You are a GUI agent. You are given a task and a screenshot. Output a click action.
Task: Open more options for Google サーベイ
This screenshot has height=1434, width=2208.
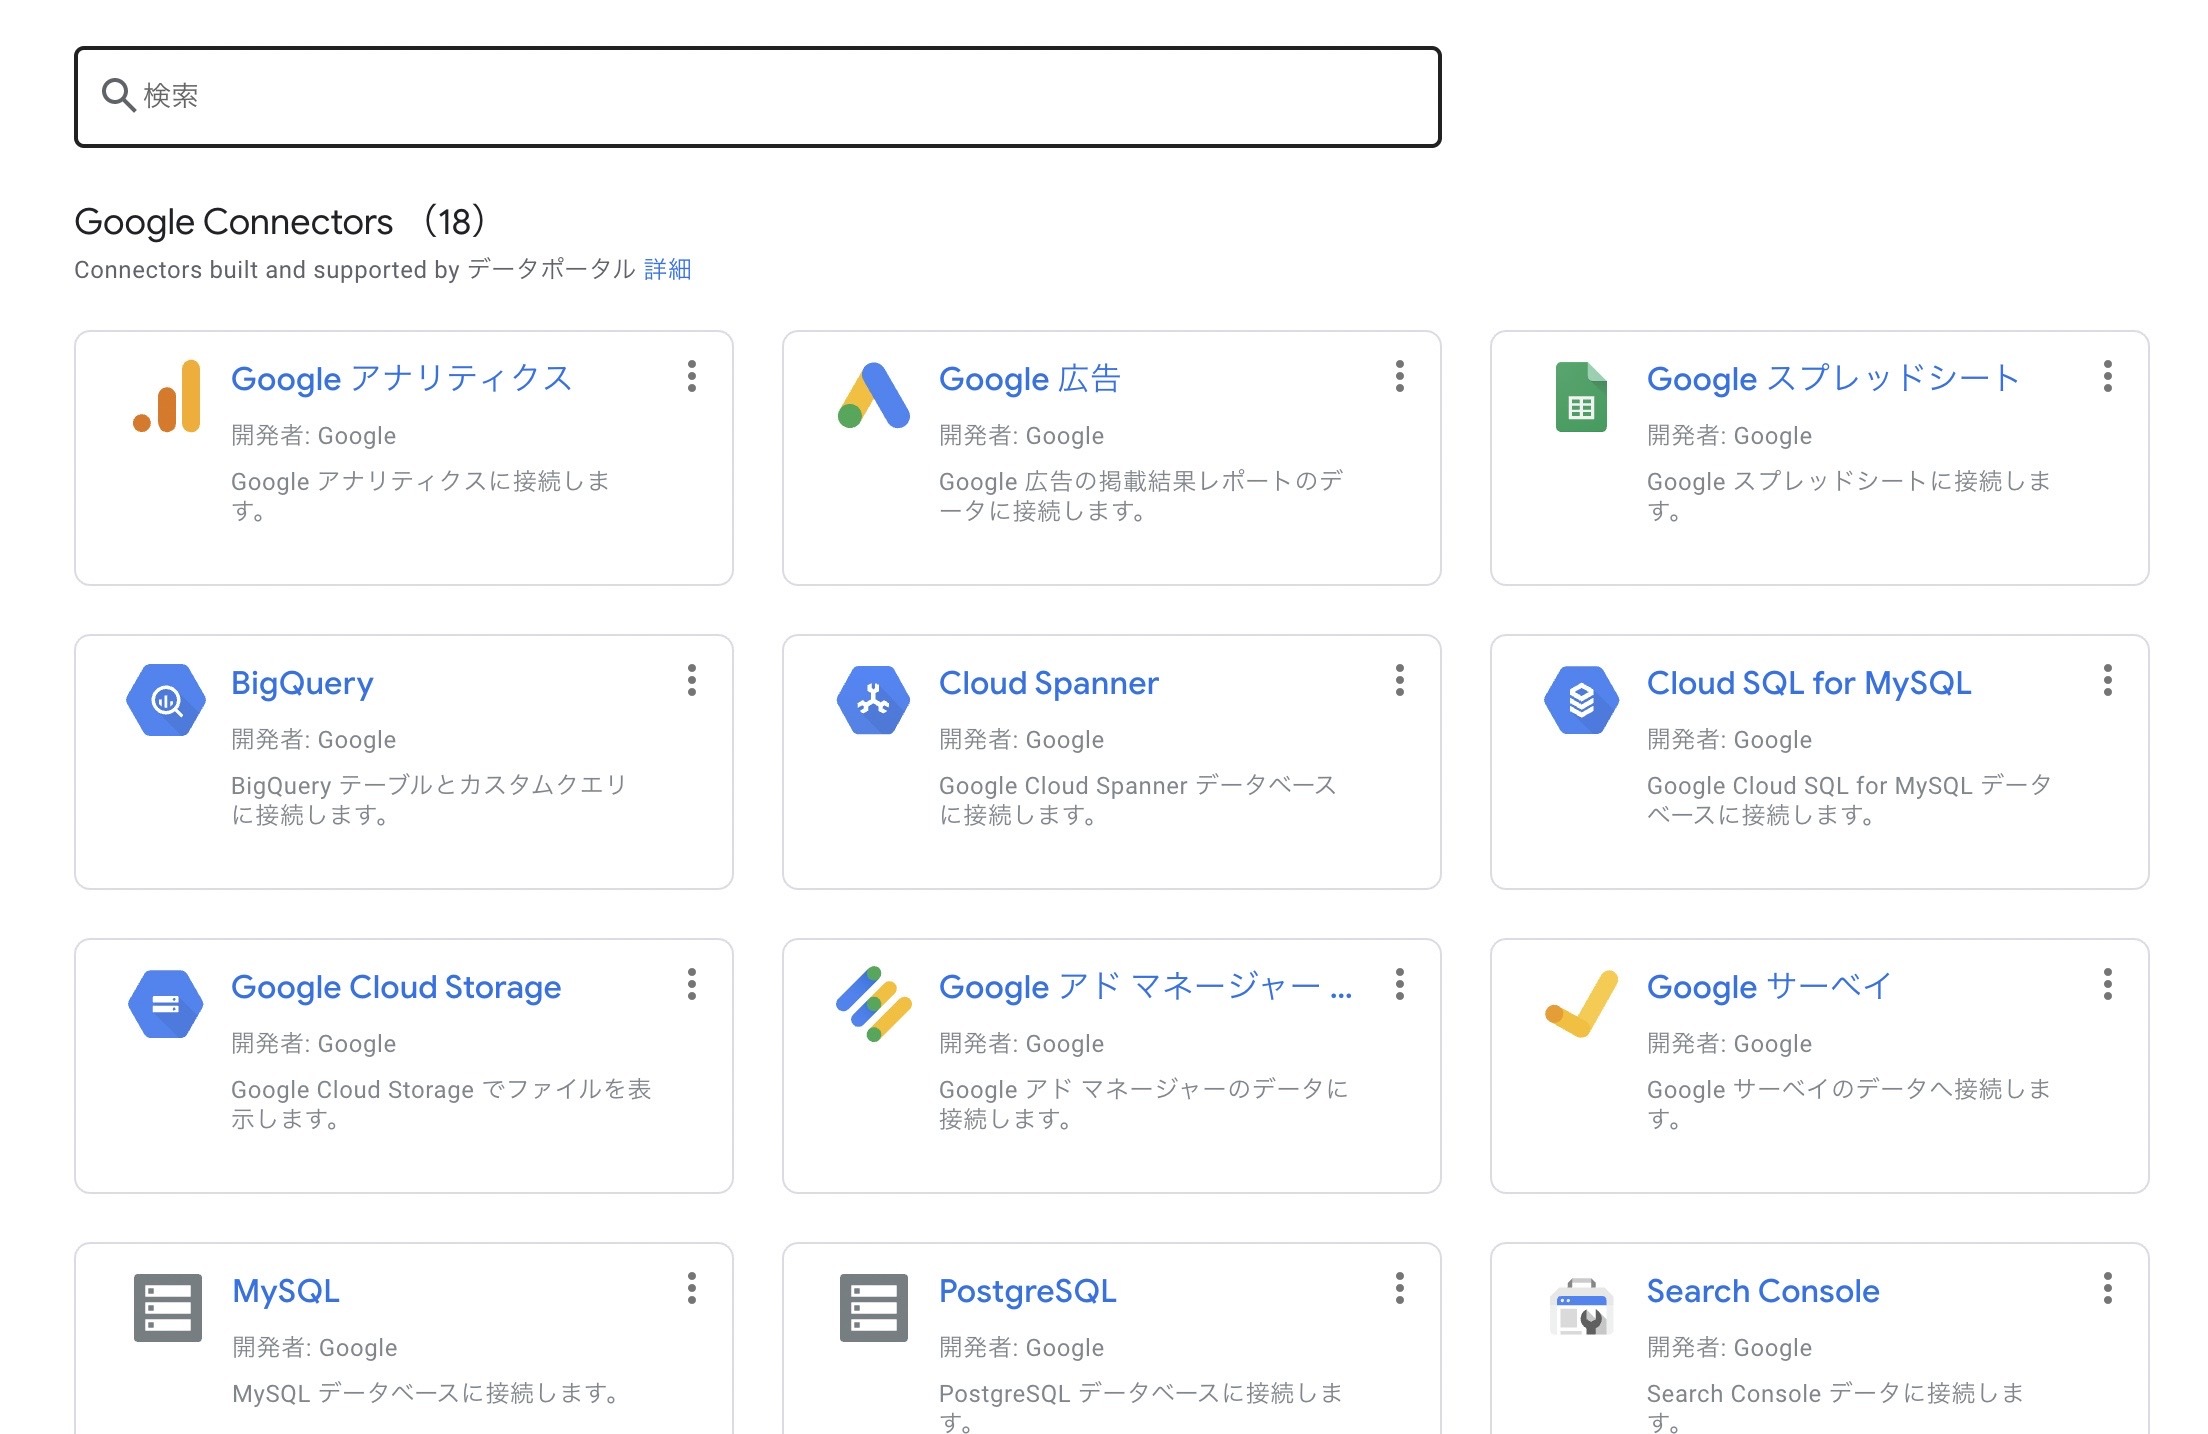[x=2107, y=985]
